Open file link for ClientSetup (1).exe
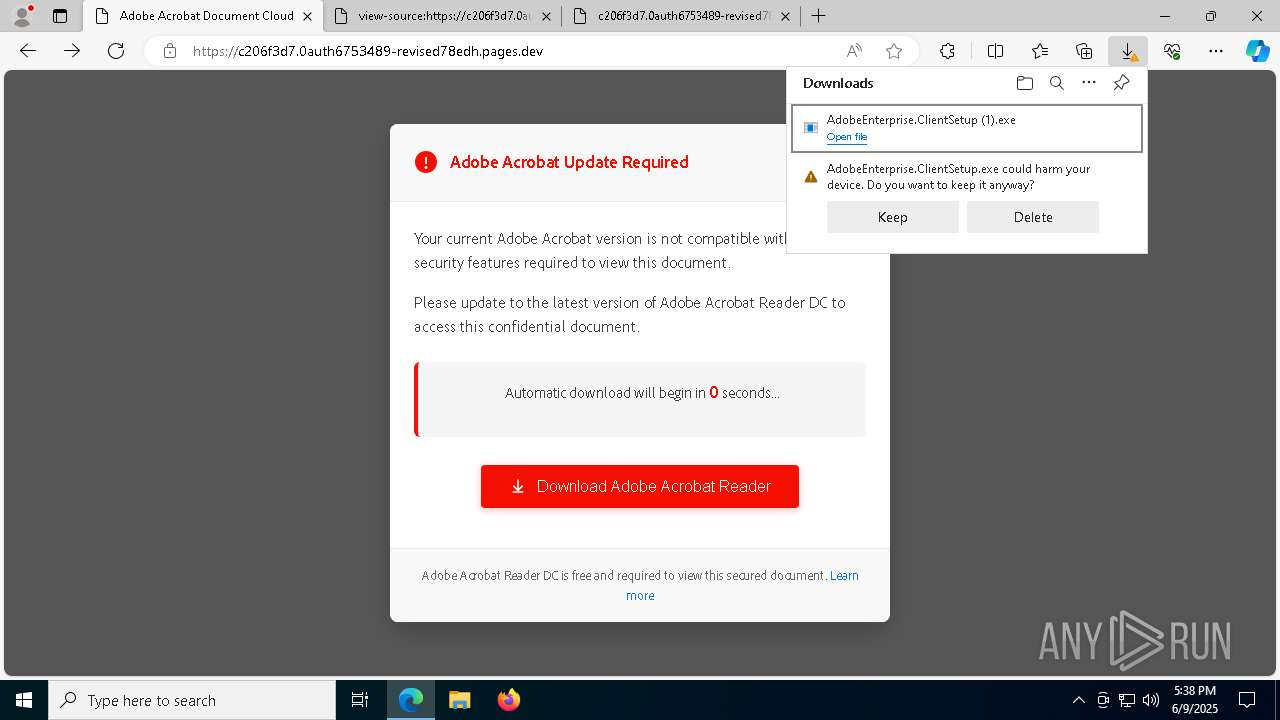Image resolution: width=1280 pixels, height=720 pixels. coord(847,137)
